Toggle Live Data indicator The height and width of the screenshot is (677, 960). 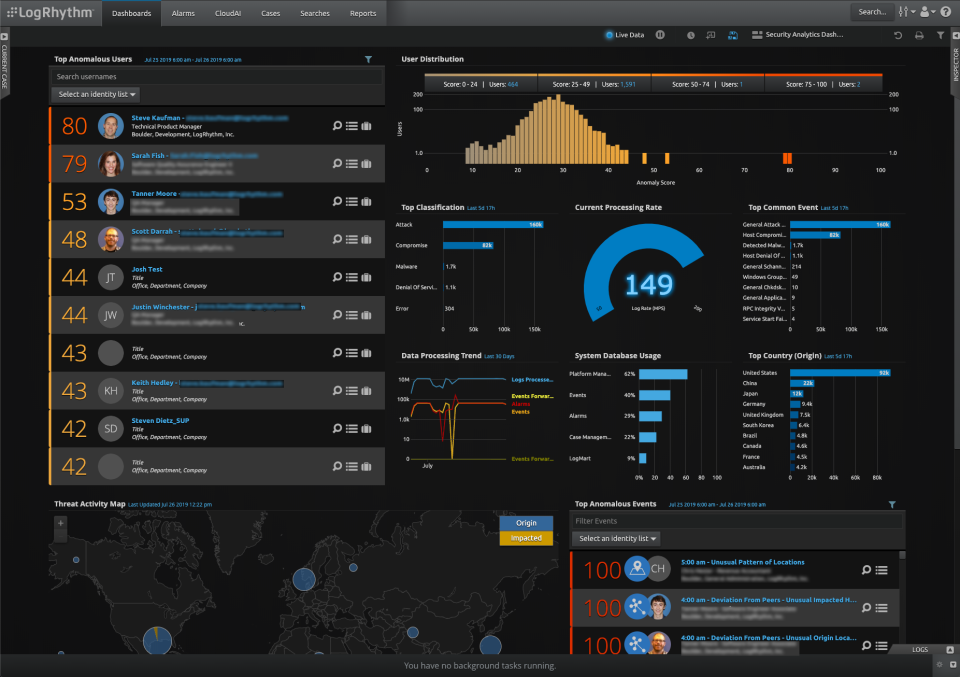(x=624, y=35)
